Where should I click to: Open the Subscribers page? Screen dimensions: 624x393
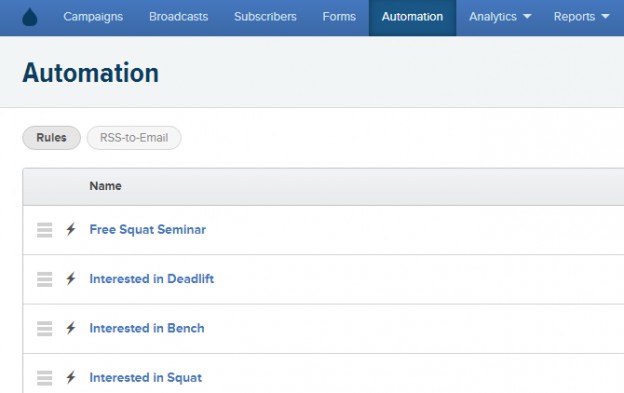pos(265,17)
